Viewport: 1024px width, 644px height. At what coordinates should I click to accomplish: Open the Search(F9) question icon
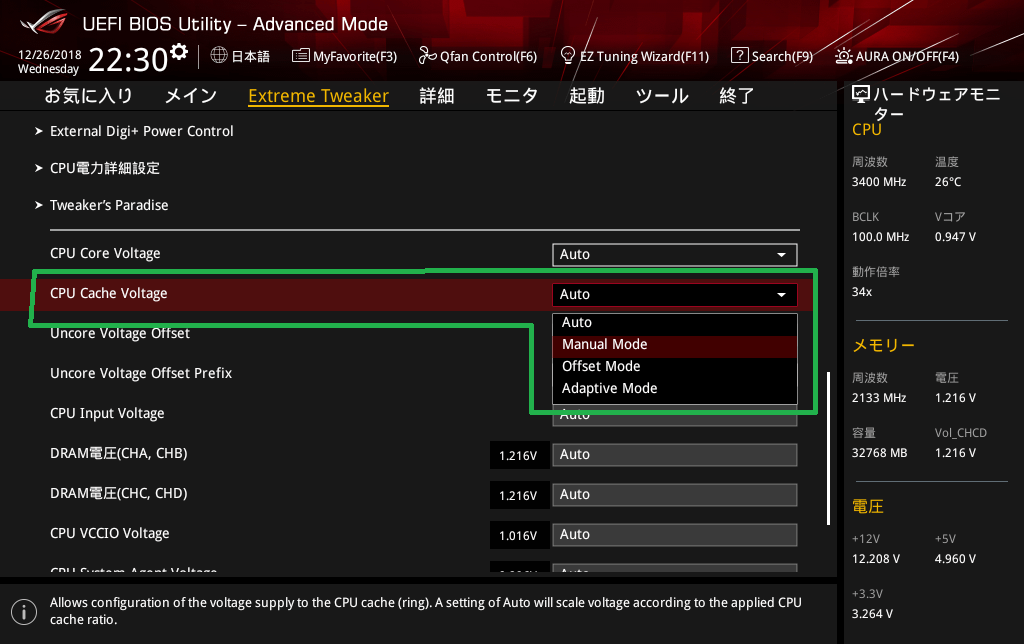739,56
